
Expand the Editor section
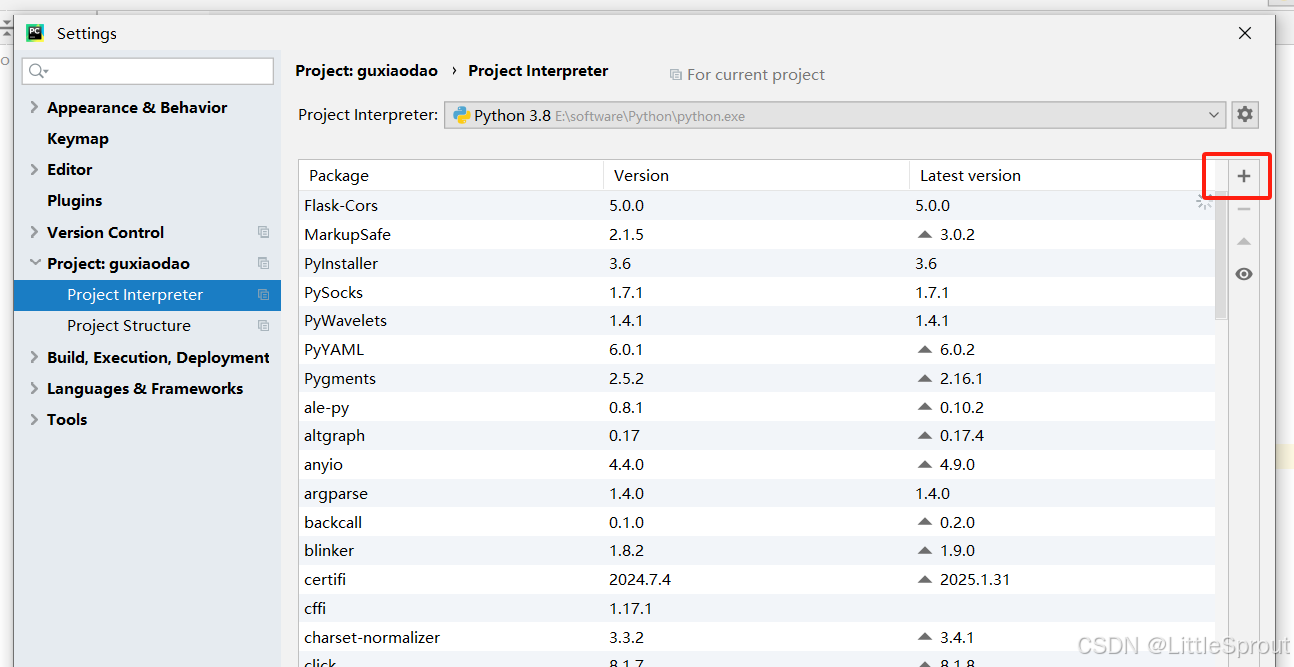pos(34,170)
